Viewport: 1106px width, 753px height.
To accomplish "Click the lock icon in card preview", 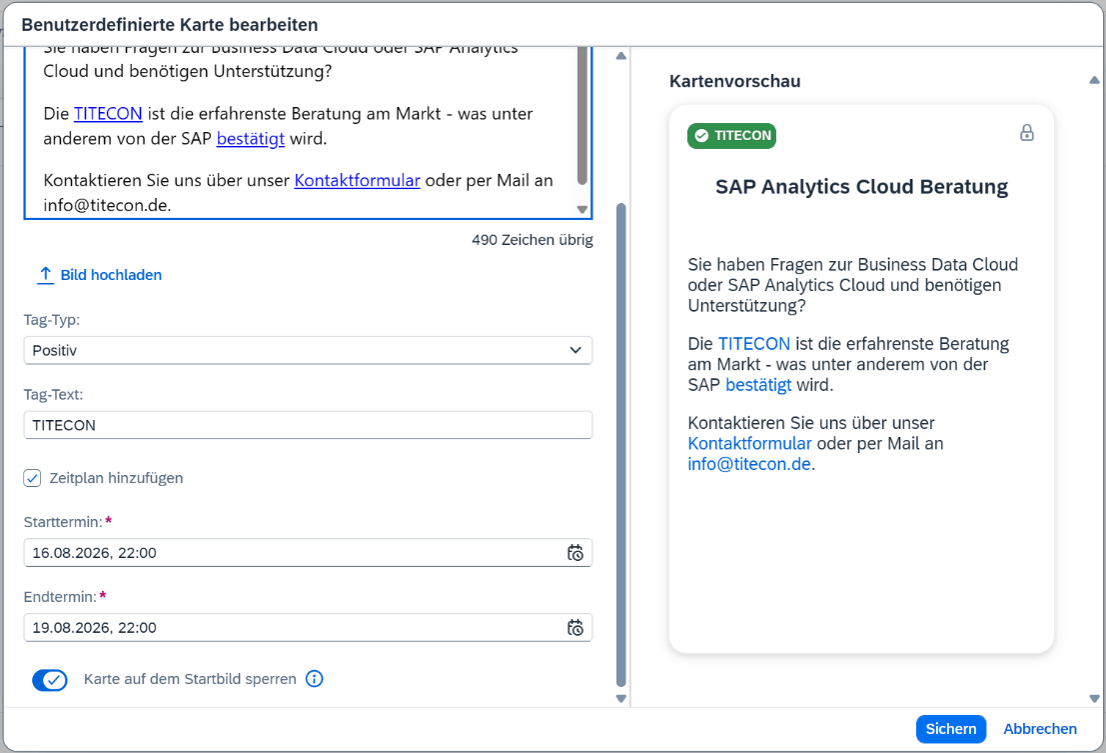I will pyautogui.click(x=1027, y=133).
